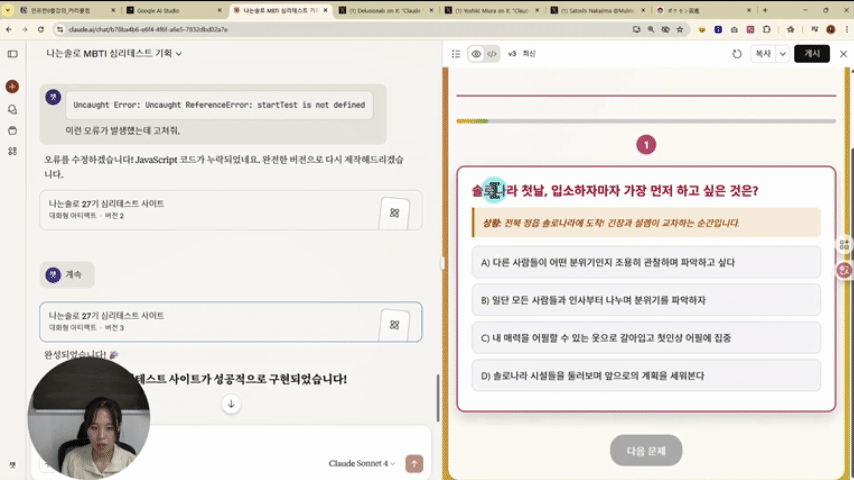Click the Uncaught ReferenceError code text
The width and height of the screenshot is (854, 480).
point(219,105)
